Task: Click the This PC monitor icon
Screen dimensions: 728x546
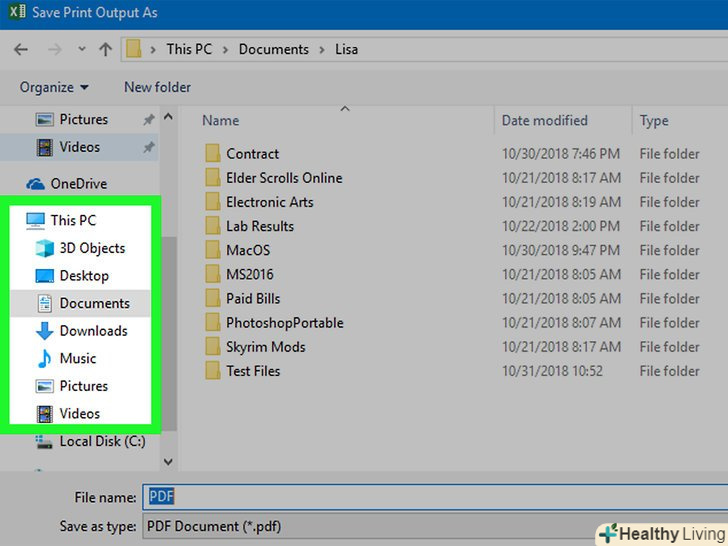Action: coord(36,221)
